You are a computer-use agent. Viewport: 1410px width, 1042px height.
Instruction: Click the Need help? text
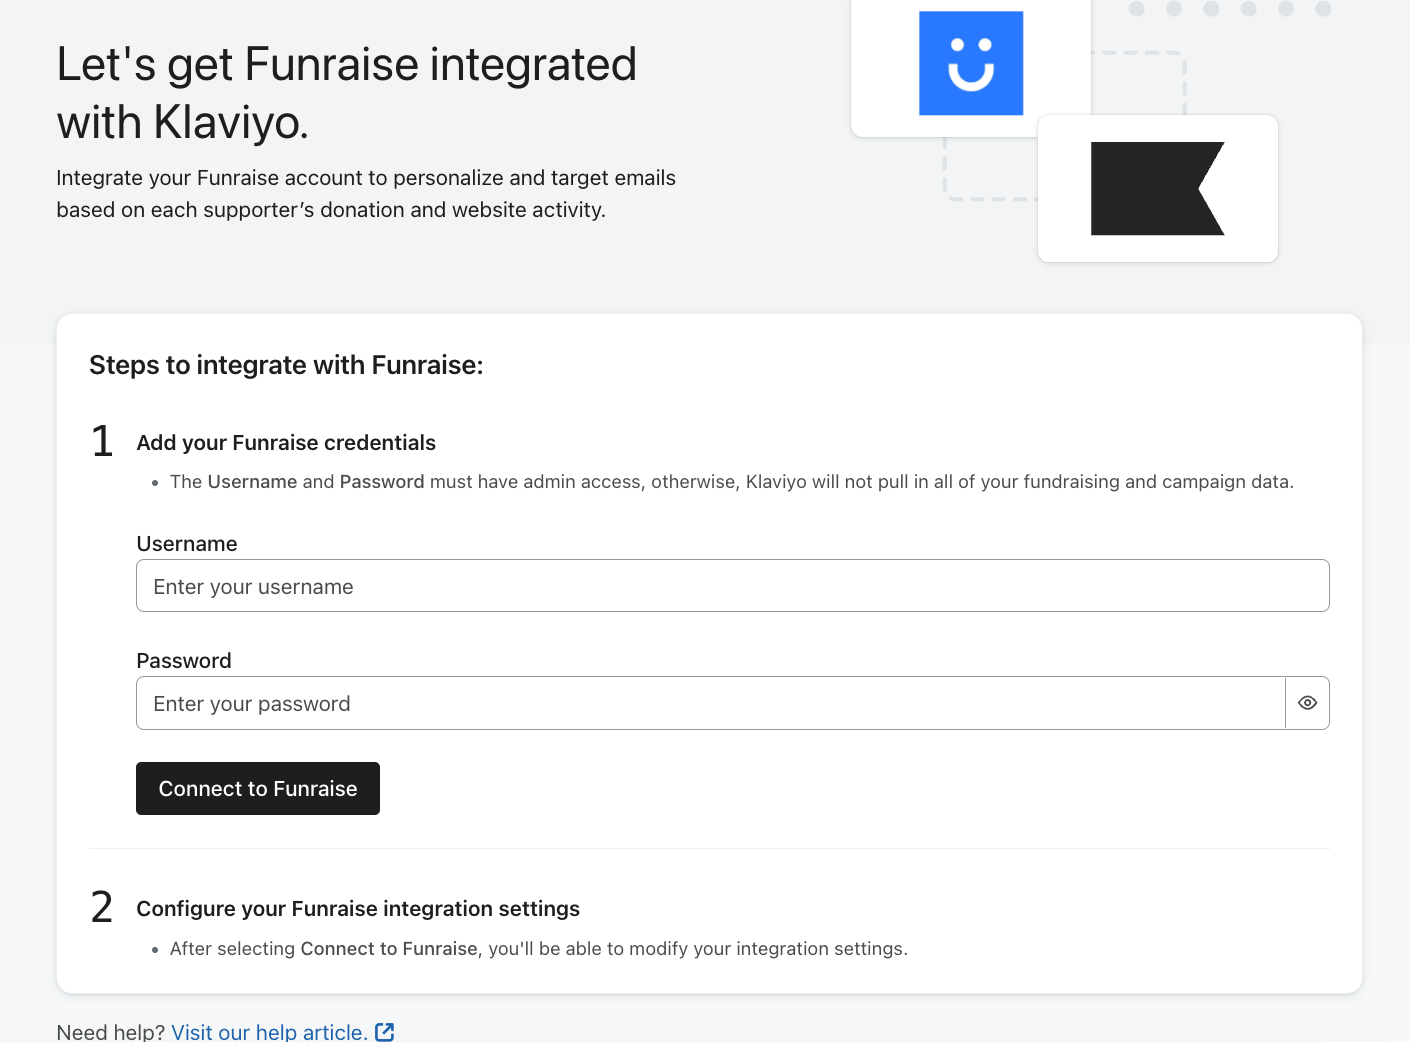110,1032
